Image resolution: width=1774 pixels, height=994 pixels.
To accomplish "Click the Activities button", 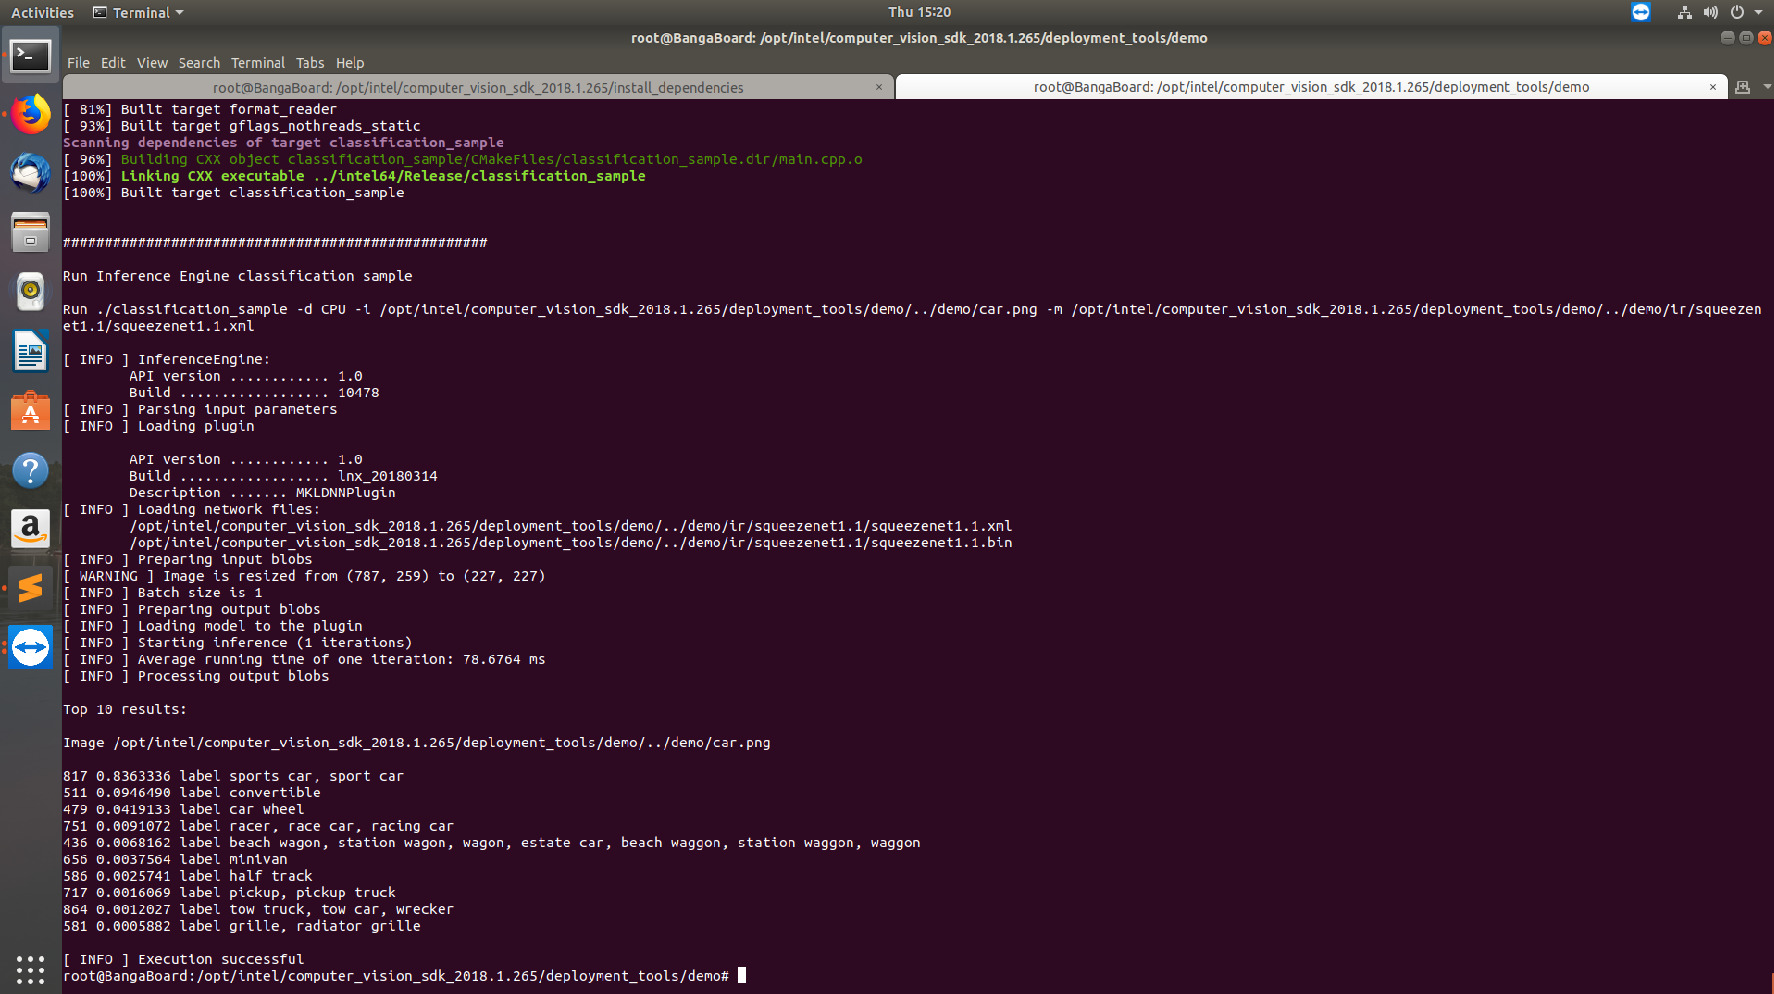I will tap(42, 12).
